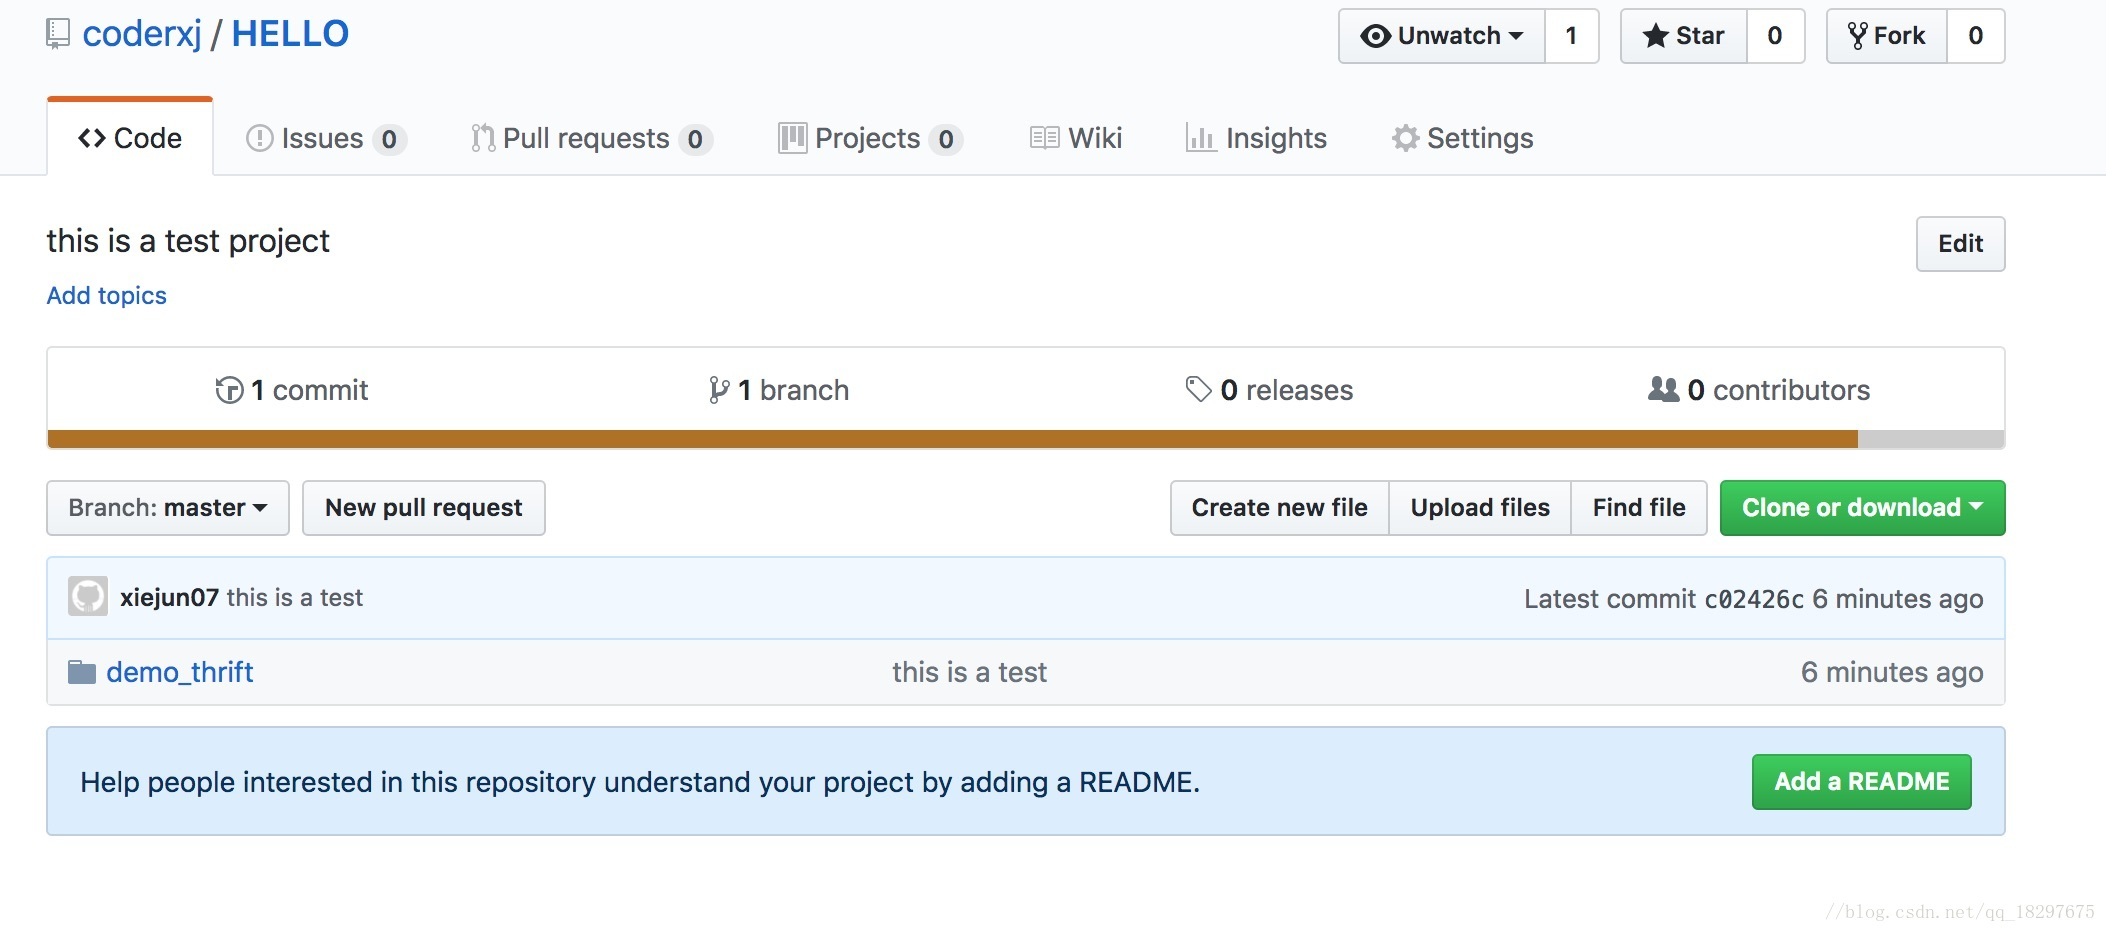Click the branch icon next to 1 branch
This screenshot has height=932, width=2106.
(x=718, y=390)
